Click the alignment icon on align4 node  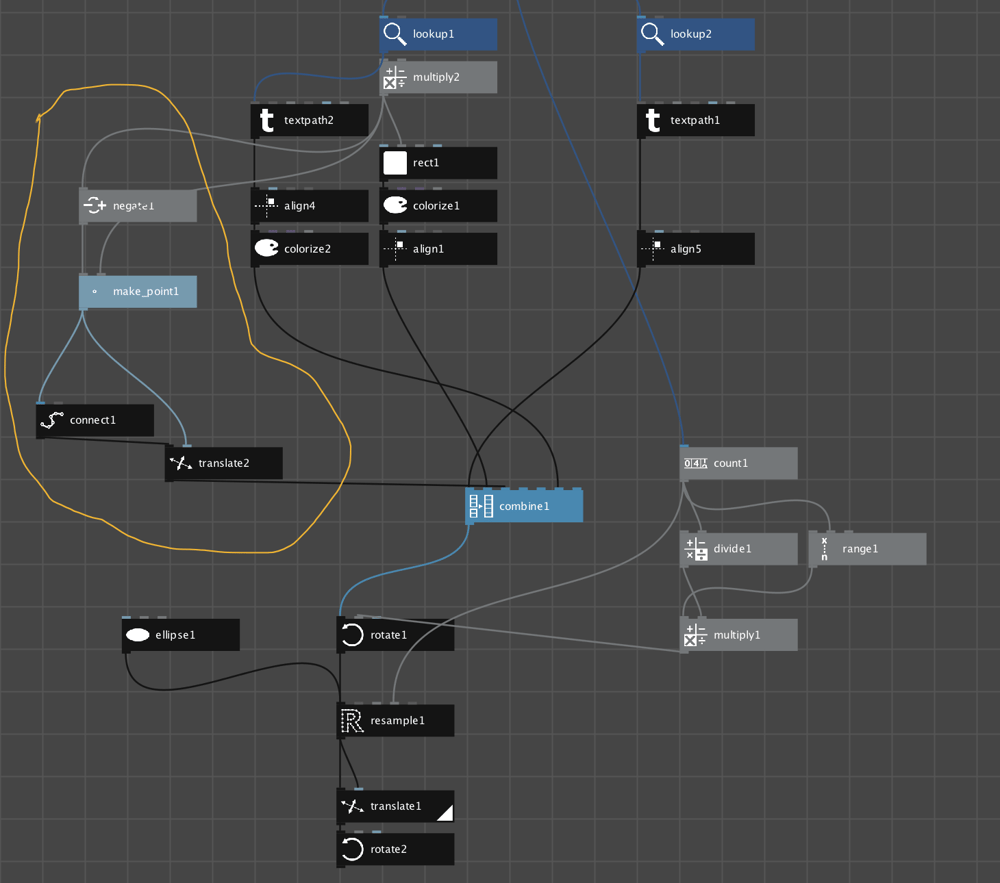[x=266, y=205]
